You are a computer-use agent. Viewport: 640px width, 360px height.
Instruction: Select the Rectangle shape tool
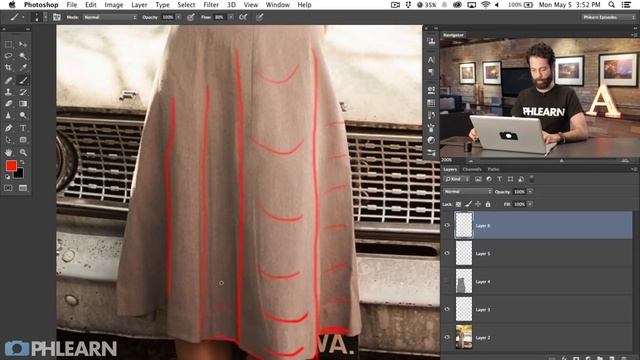point(23,140)
